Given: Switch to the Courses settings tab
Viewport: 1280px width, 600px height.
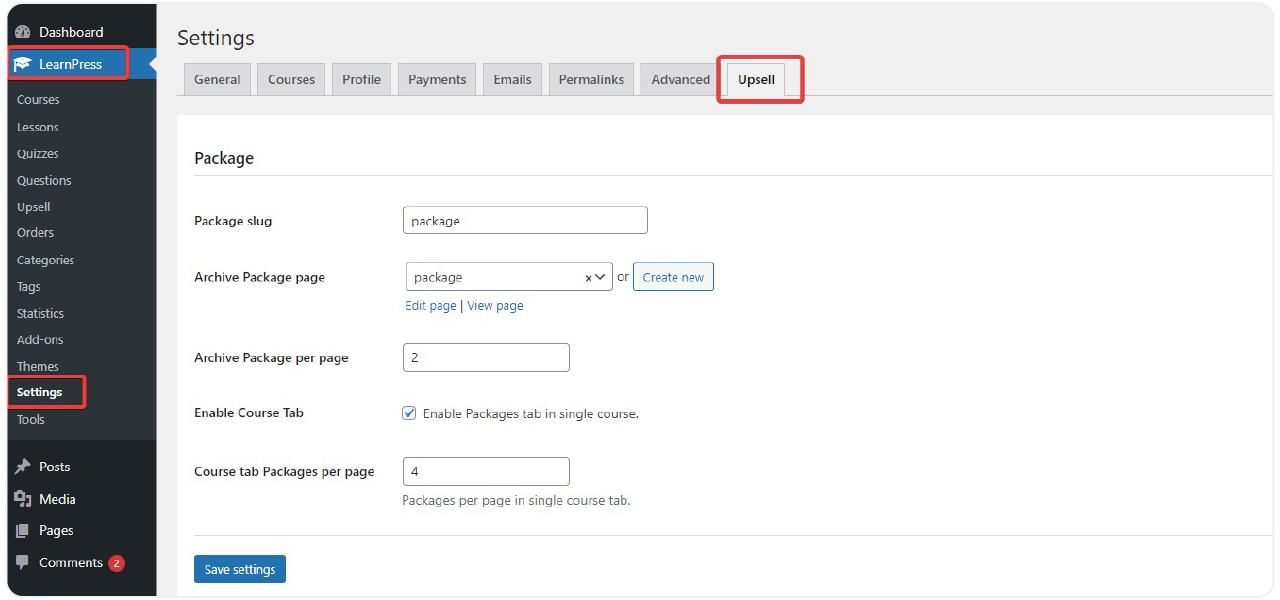Looking at the screenshot, I should click(x=291, y=80).
